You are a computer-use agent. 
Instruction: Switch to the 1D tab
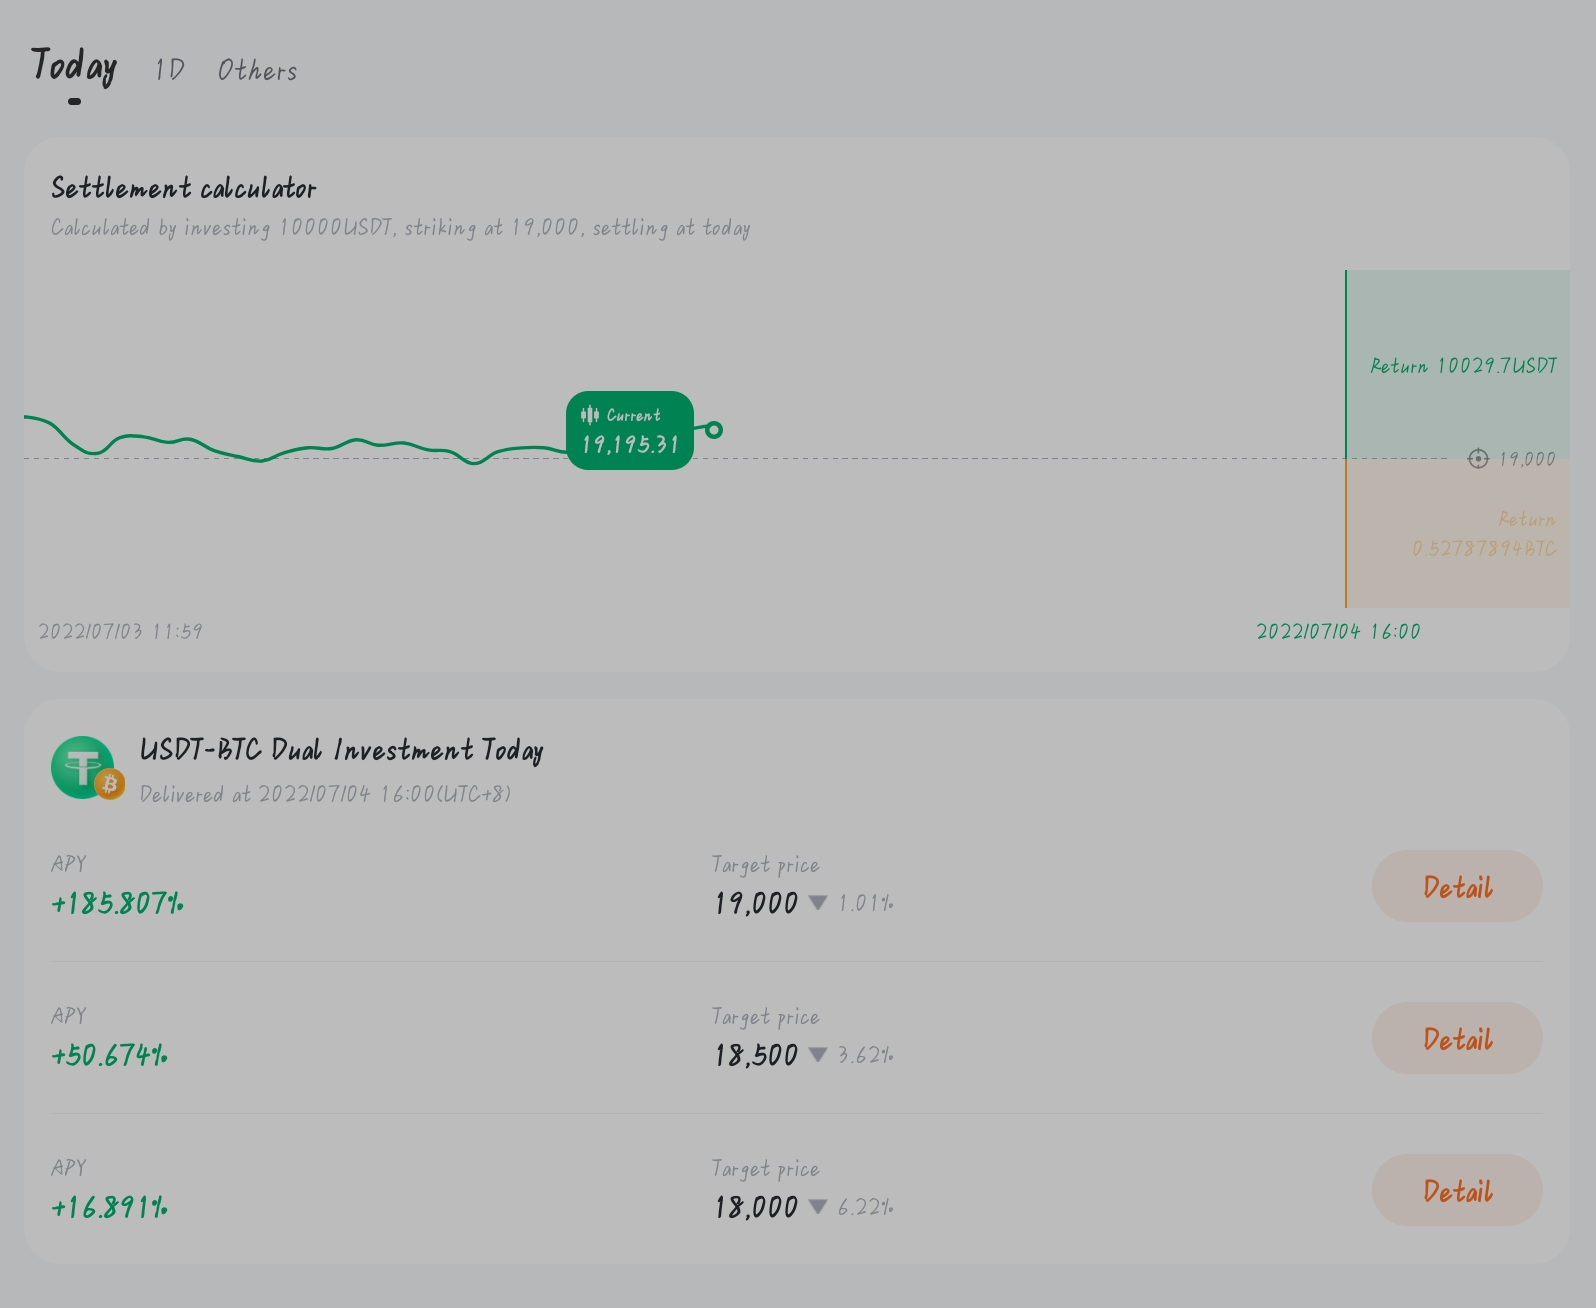169,70
